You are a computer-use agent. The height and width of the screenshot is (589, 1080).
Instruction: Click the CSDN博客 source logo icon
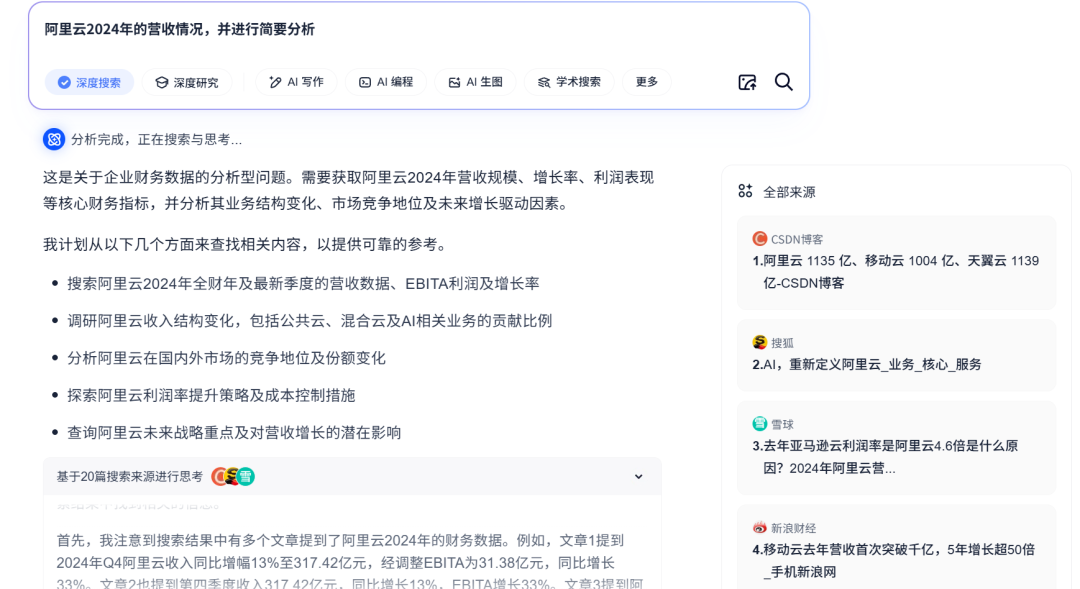coord(760,238)
